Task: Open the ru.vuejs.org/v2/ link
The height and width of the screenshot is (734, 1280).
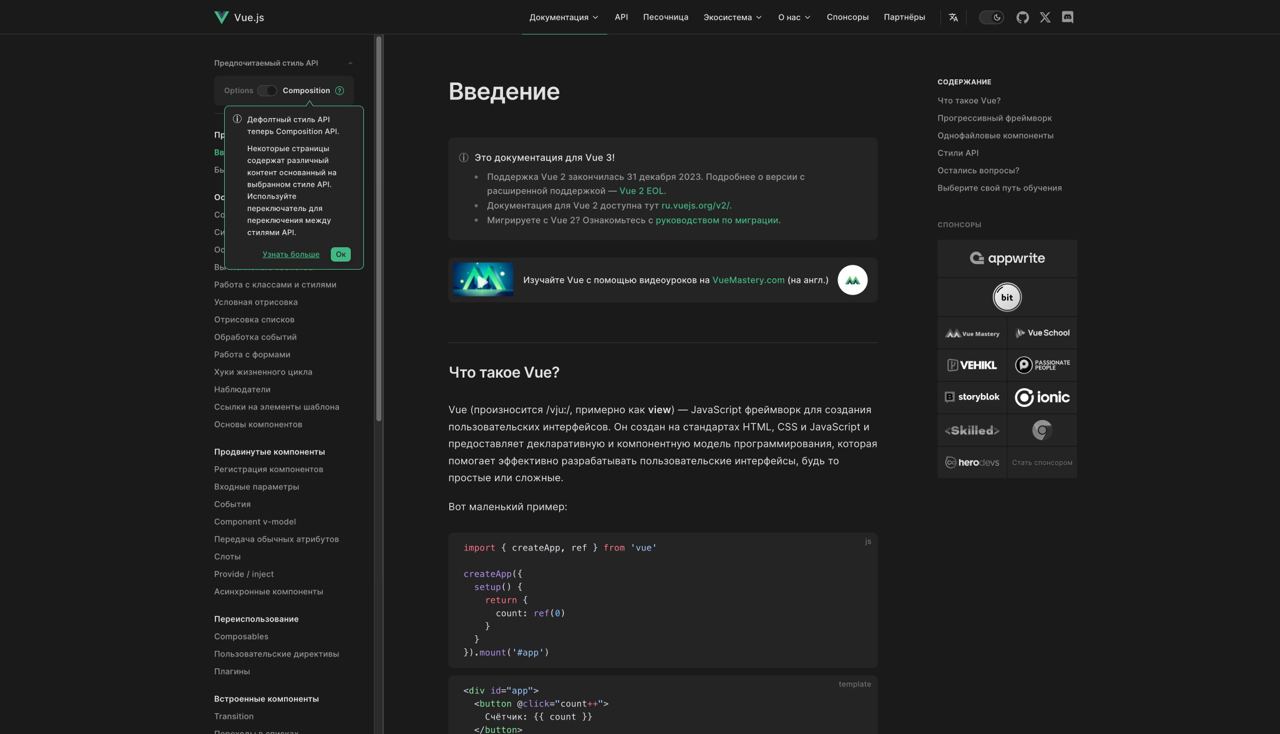Action: pos(696,205)
